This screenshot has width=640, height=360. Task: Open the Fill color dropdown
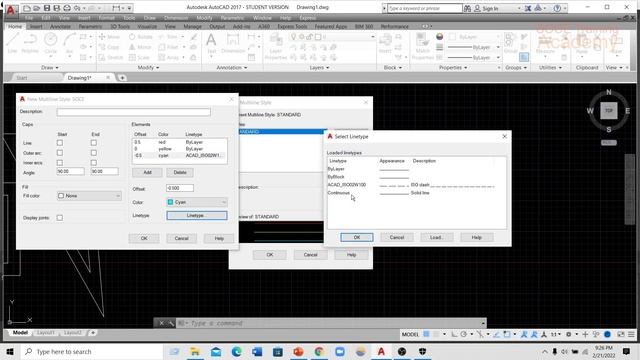[89, 196]
